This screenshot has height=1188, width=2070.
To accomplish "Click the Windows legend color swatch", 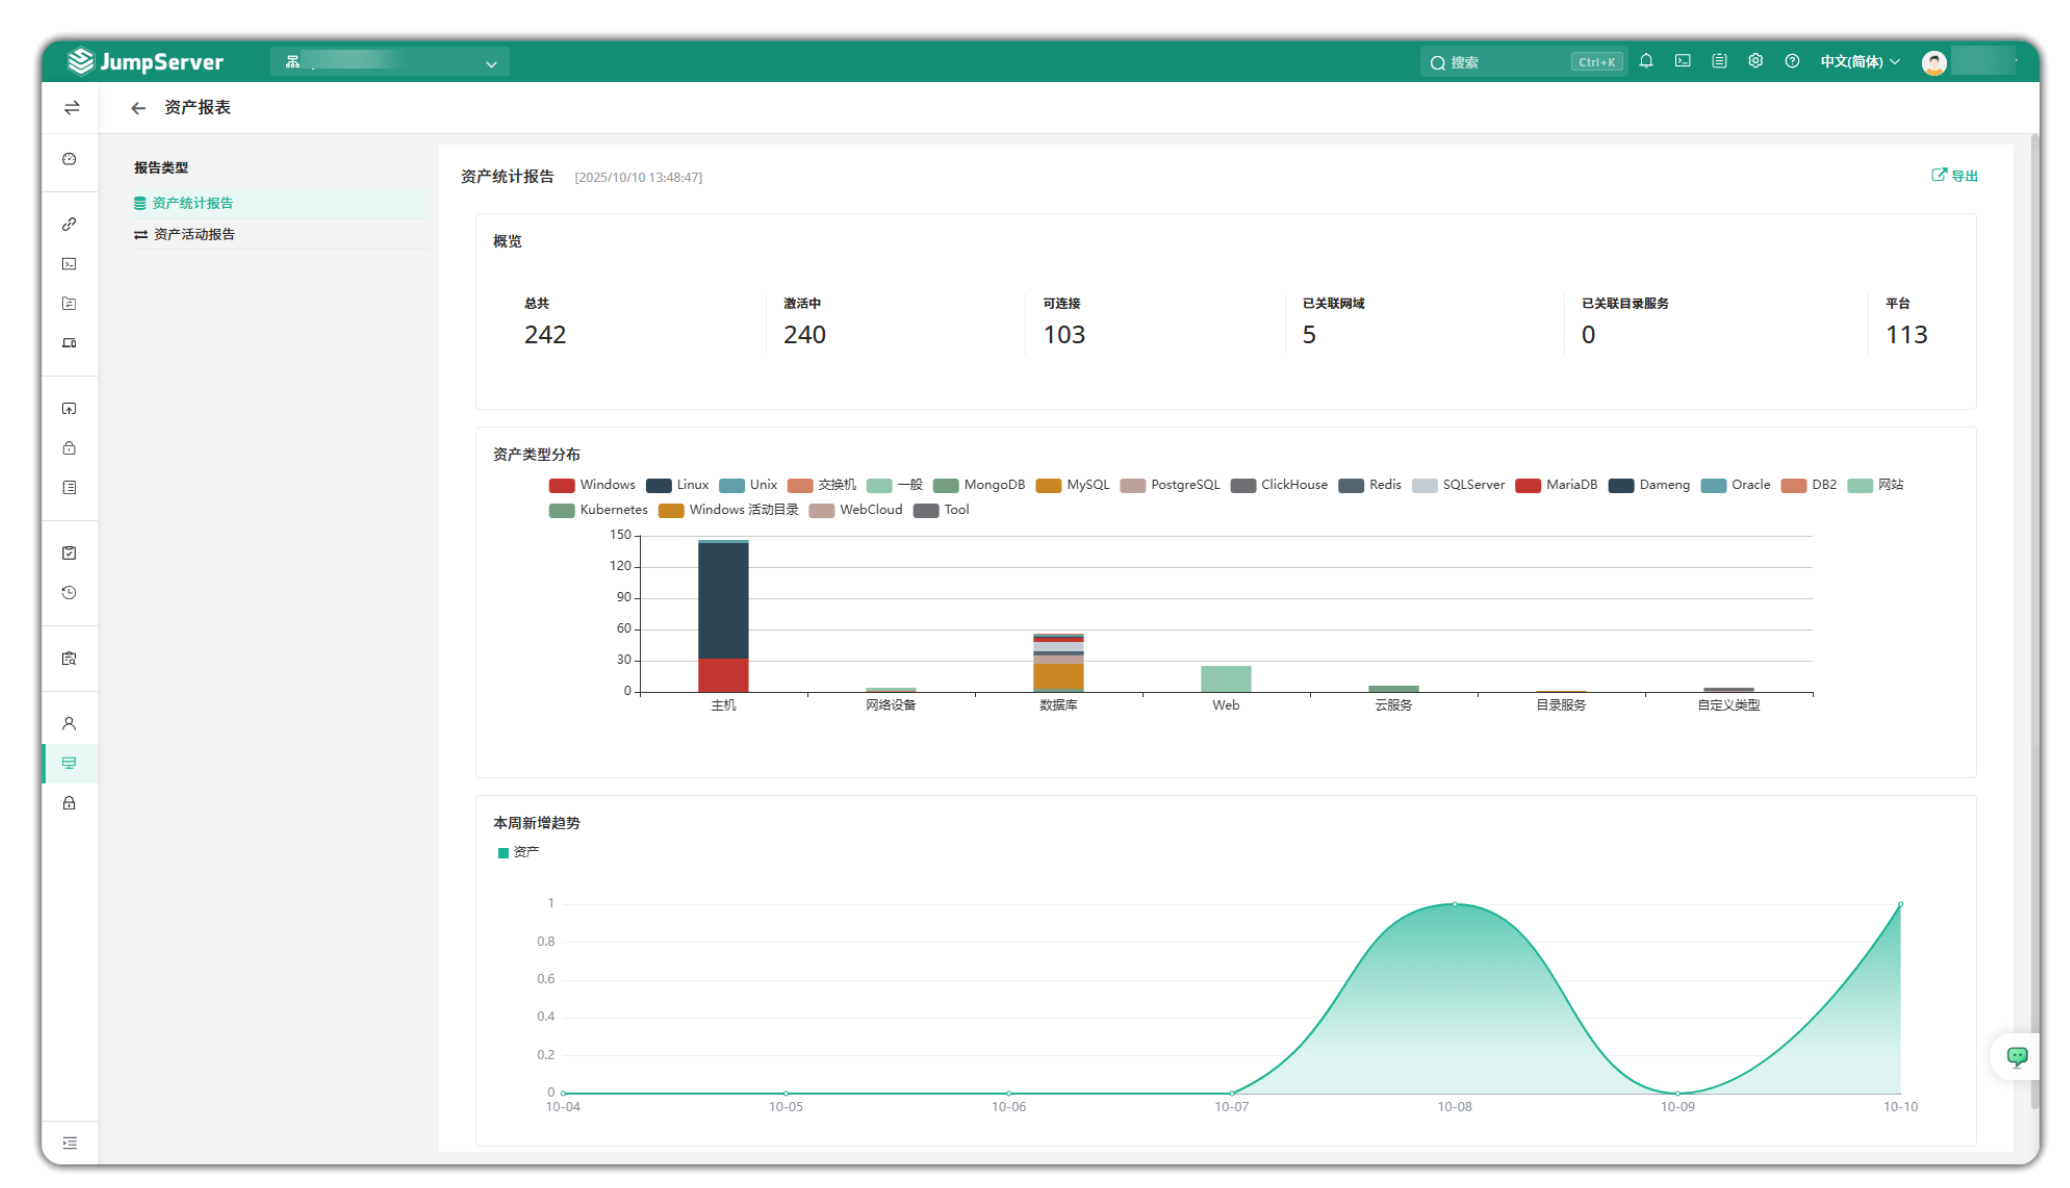I will [x=561, y=485].
